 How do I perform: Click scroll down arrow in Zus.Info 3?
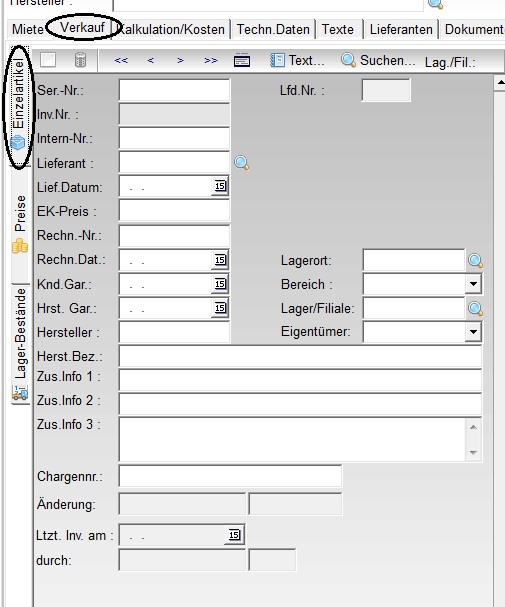coord(473,453)
